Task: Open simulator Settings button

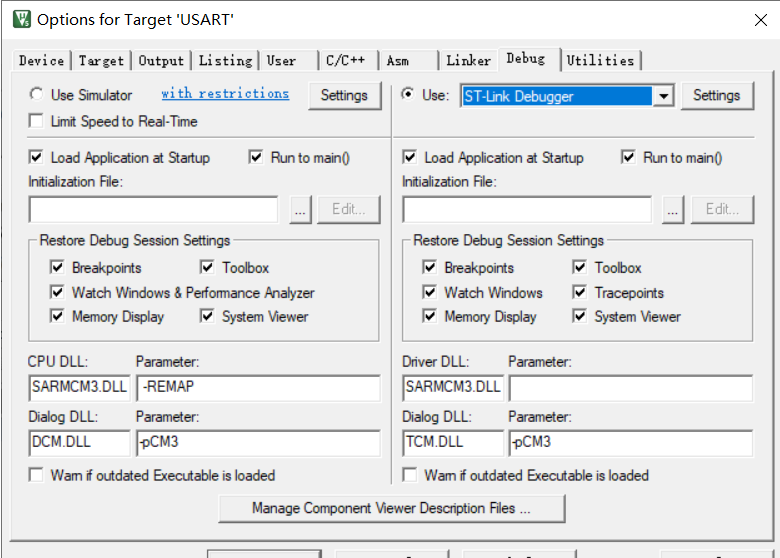Action: pos(344,95)
